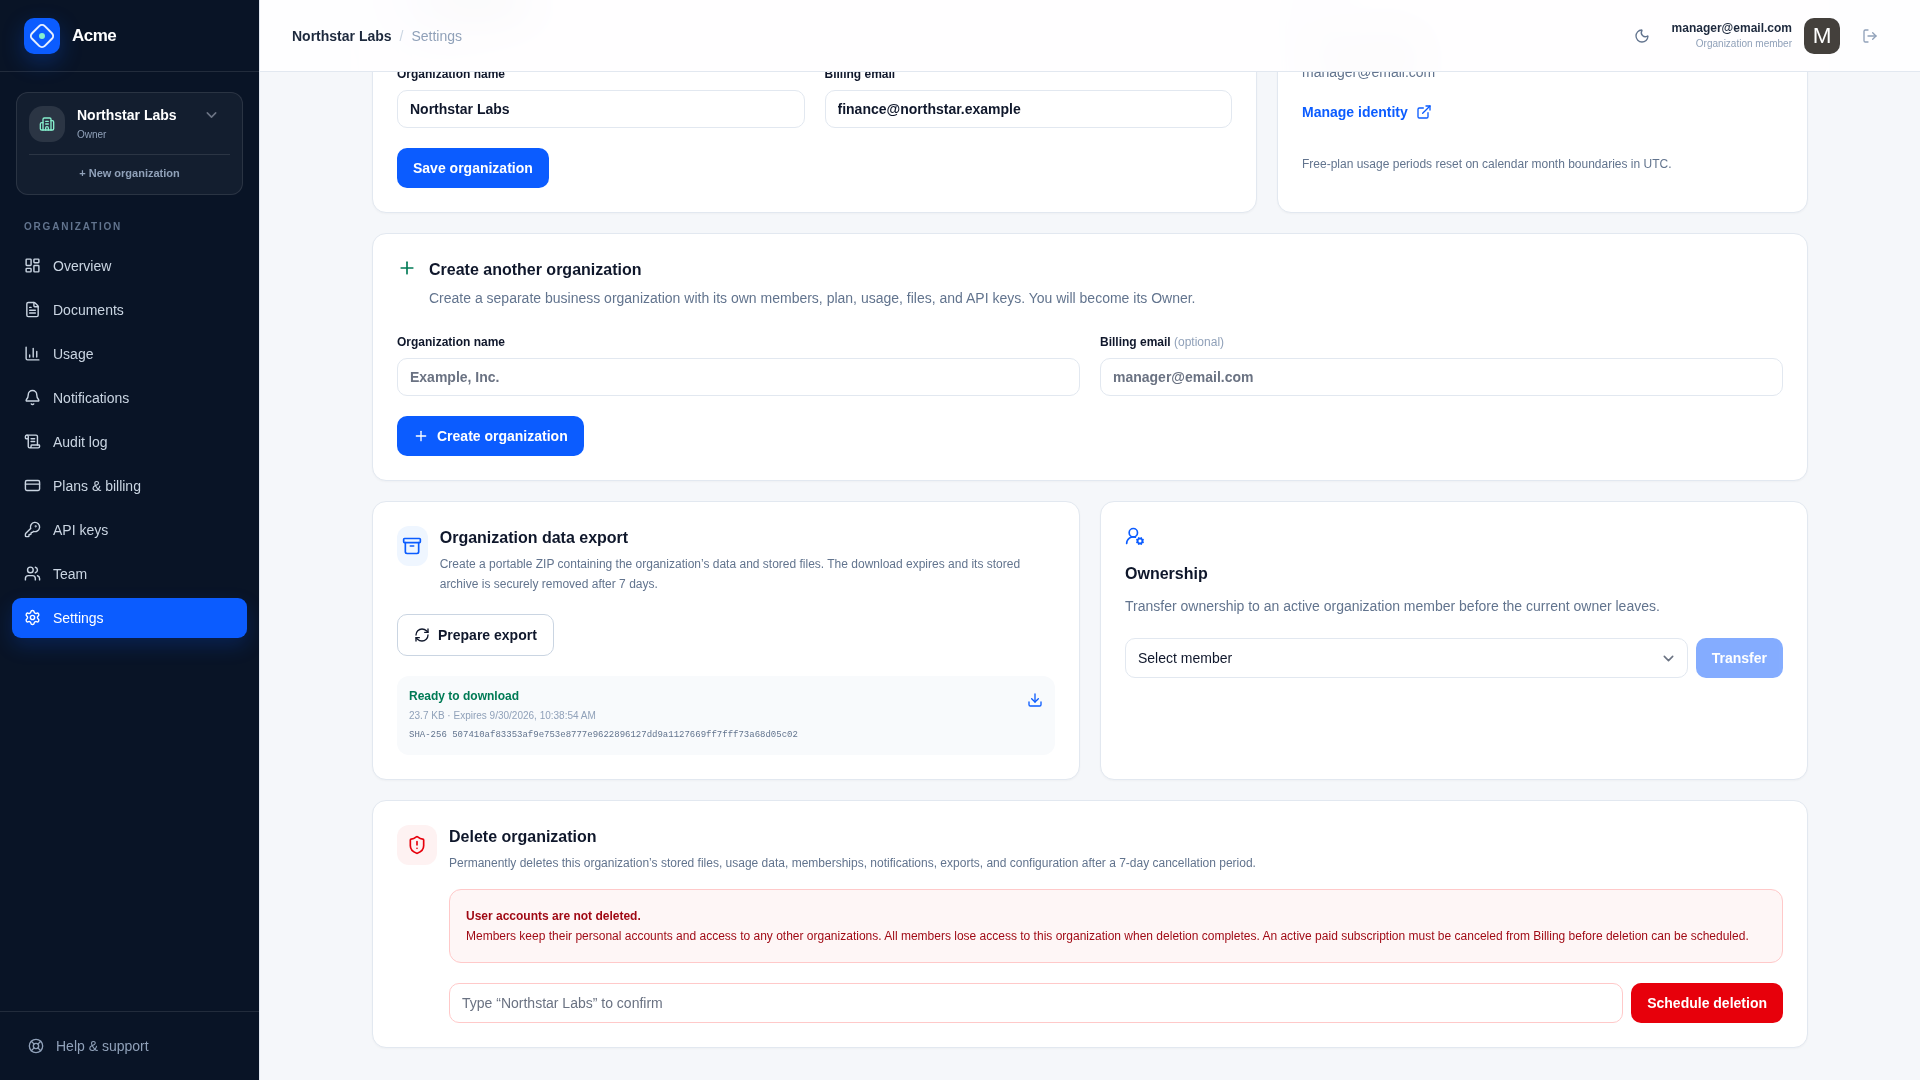This screenshot has width=1920, height=1080.
Task: Open the Select member dropdown
Action: tap(1406, 658)
